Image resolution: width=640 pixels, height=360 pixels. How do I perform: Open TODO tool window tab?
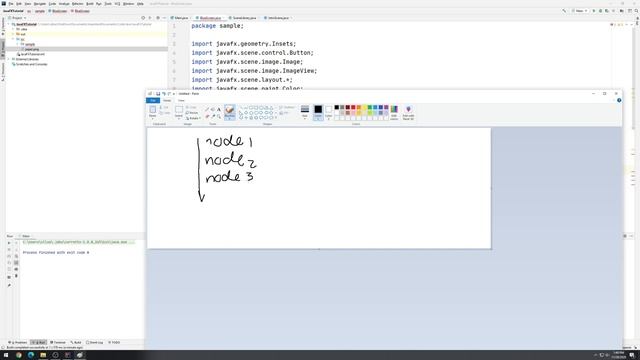point(114,342)
